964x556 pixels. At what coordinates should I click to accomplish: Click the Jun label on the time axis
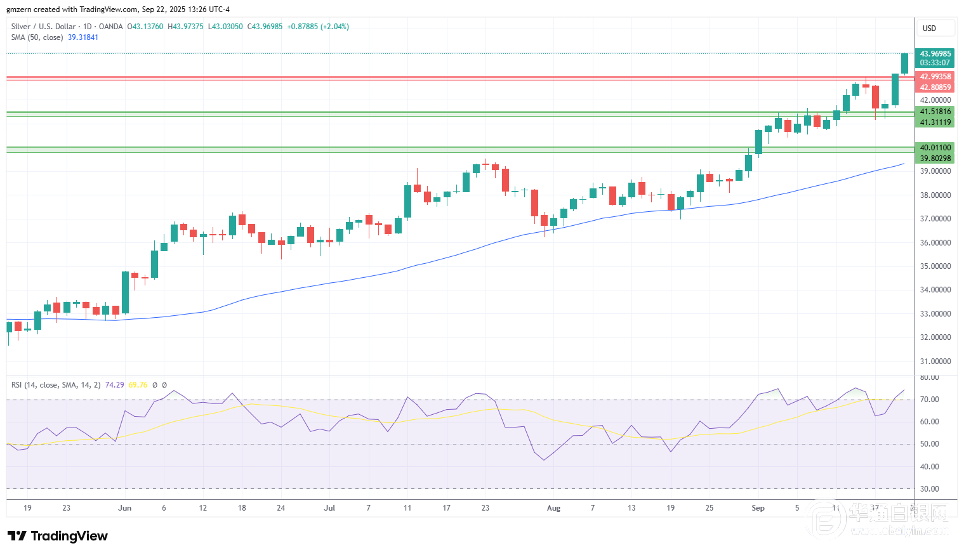tap(125, 508)
